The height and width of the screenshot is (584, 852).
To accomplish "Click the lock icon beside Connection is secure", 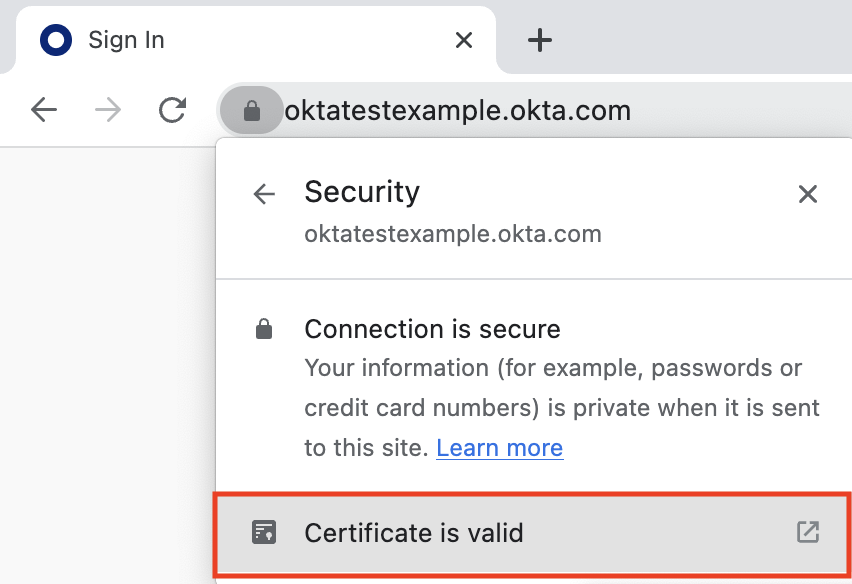I will pos(265,327).
